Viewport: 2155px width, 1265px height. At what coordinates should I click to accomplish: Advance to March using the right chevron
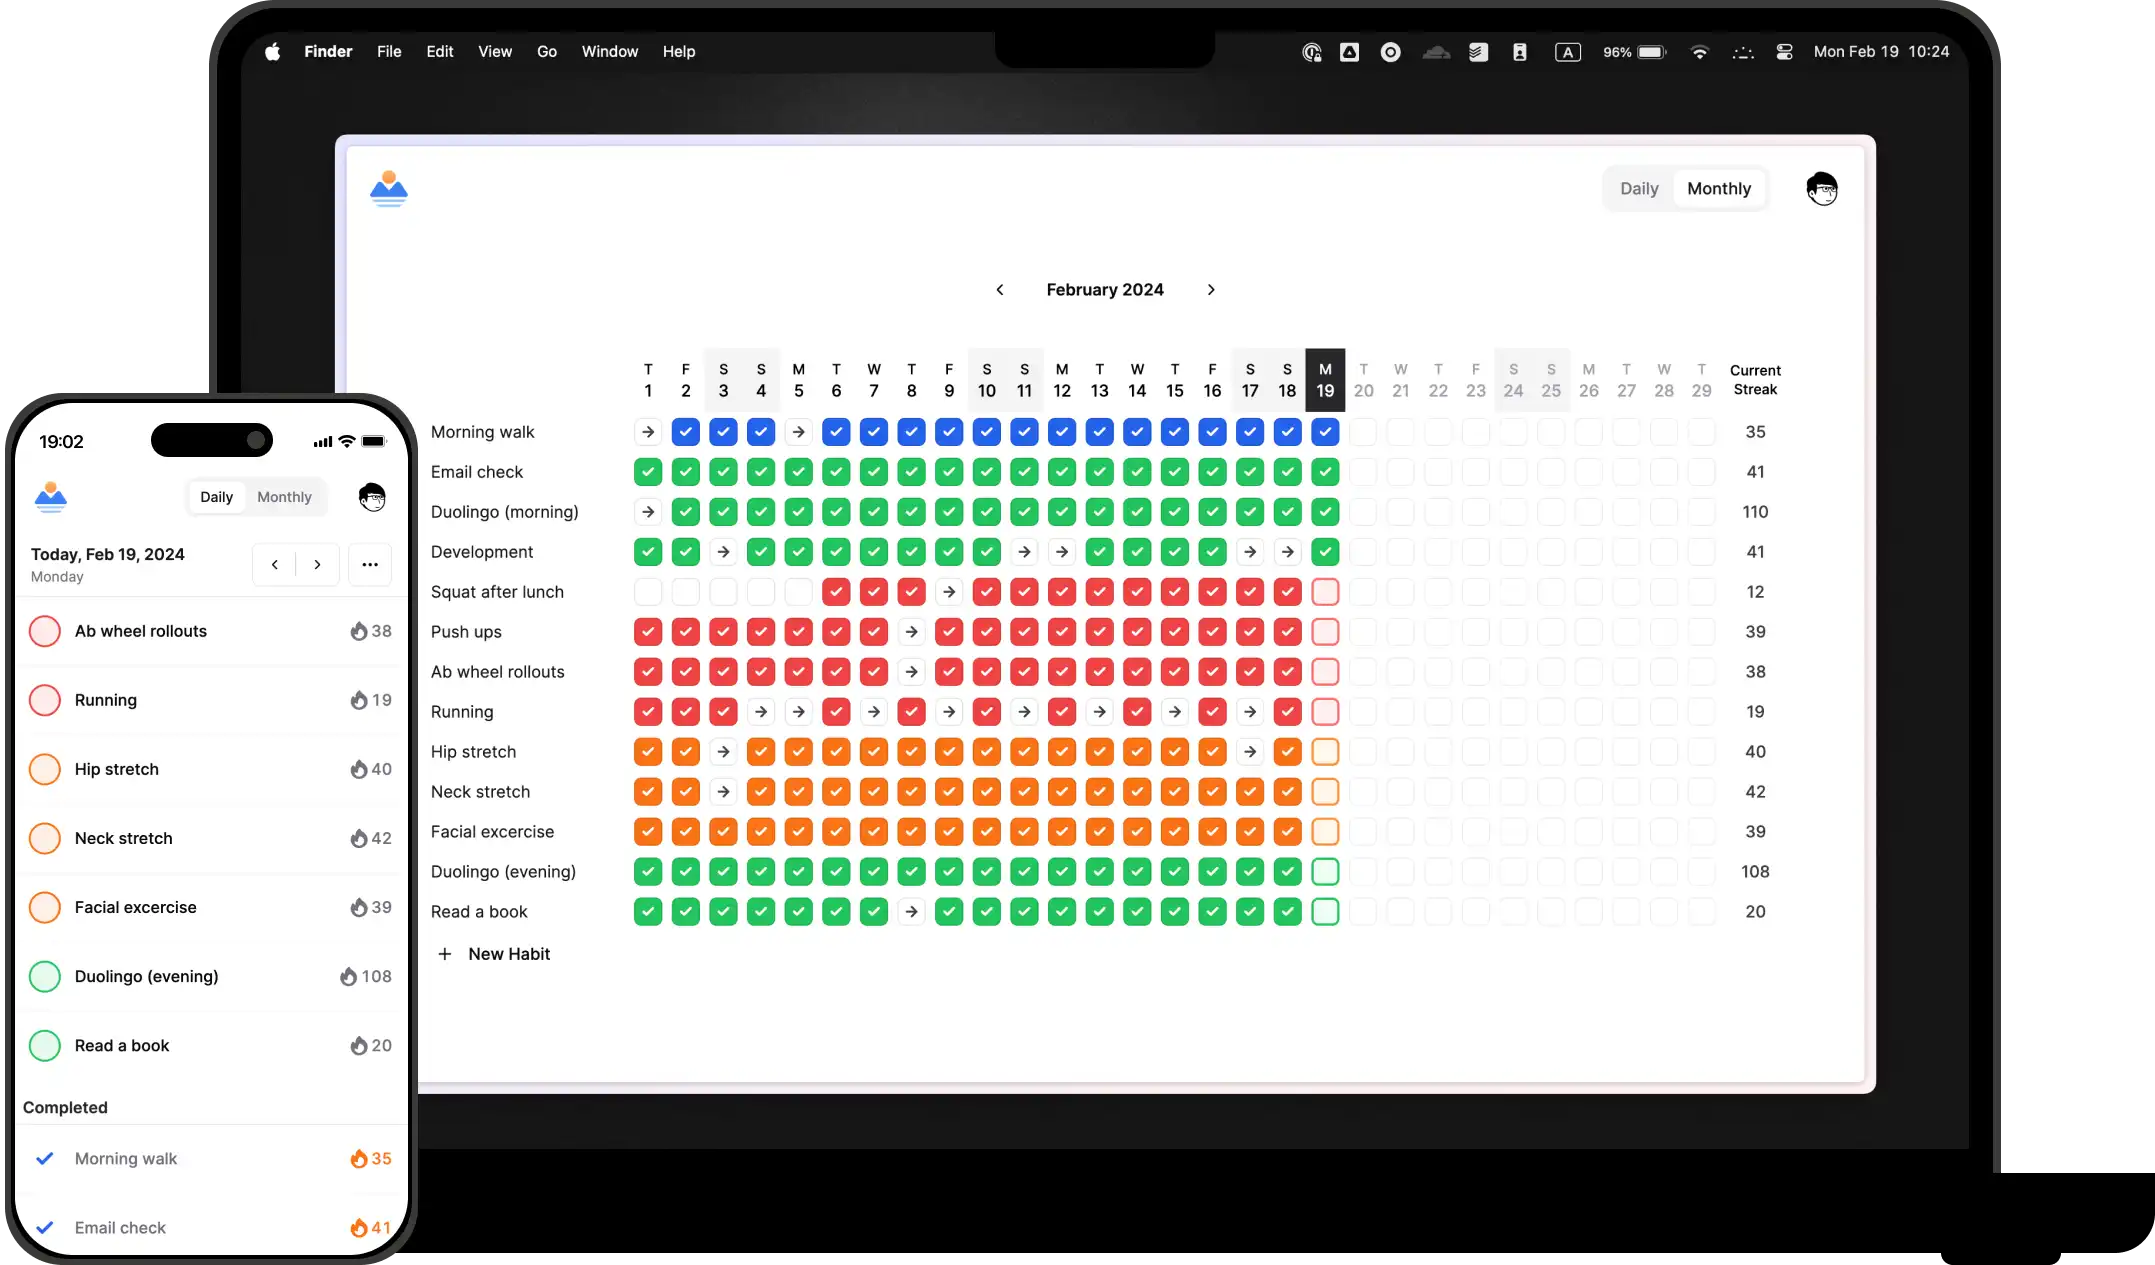[1211, 289]
